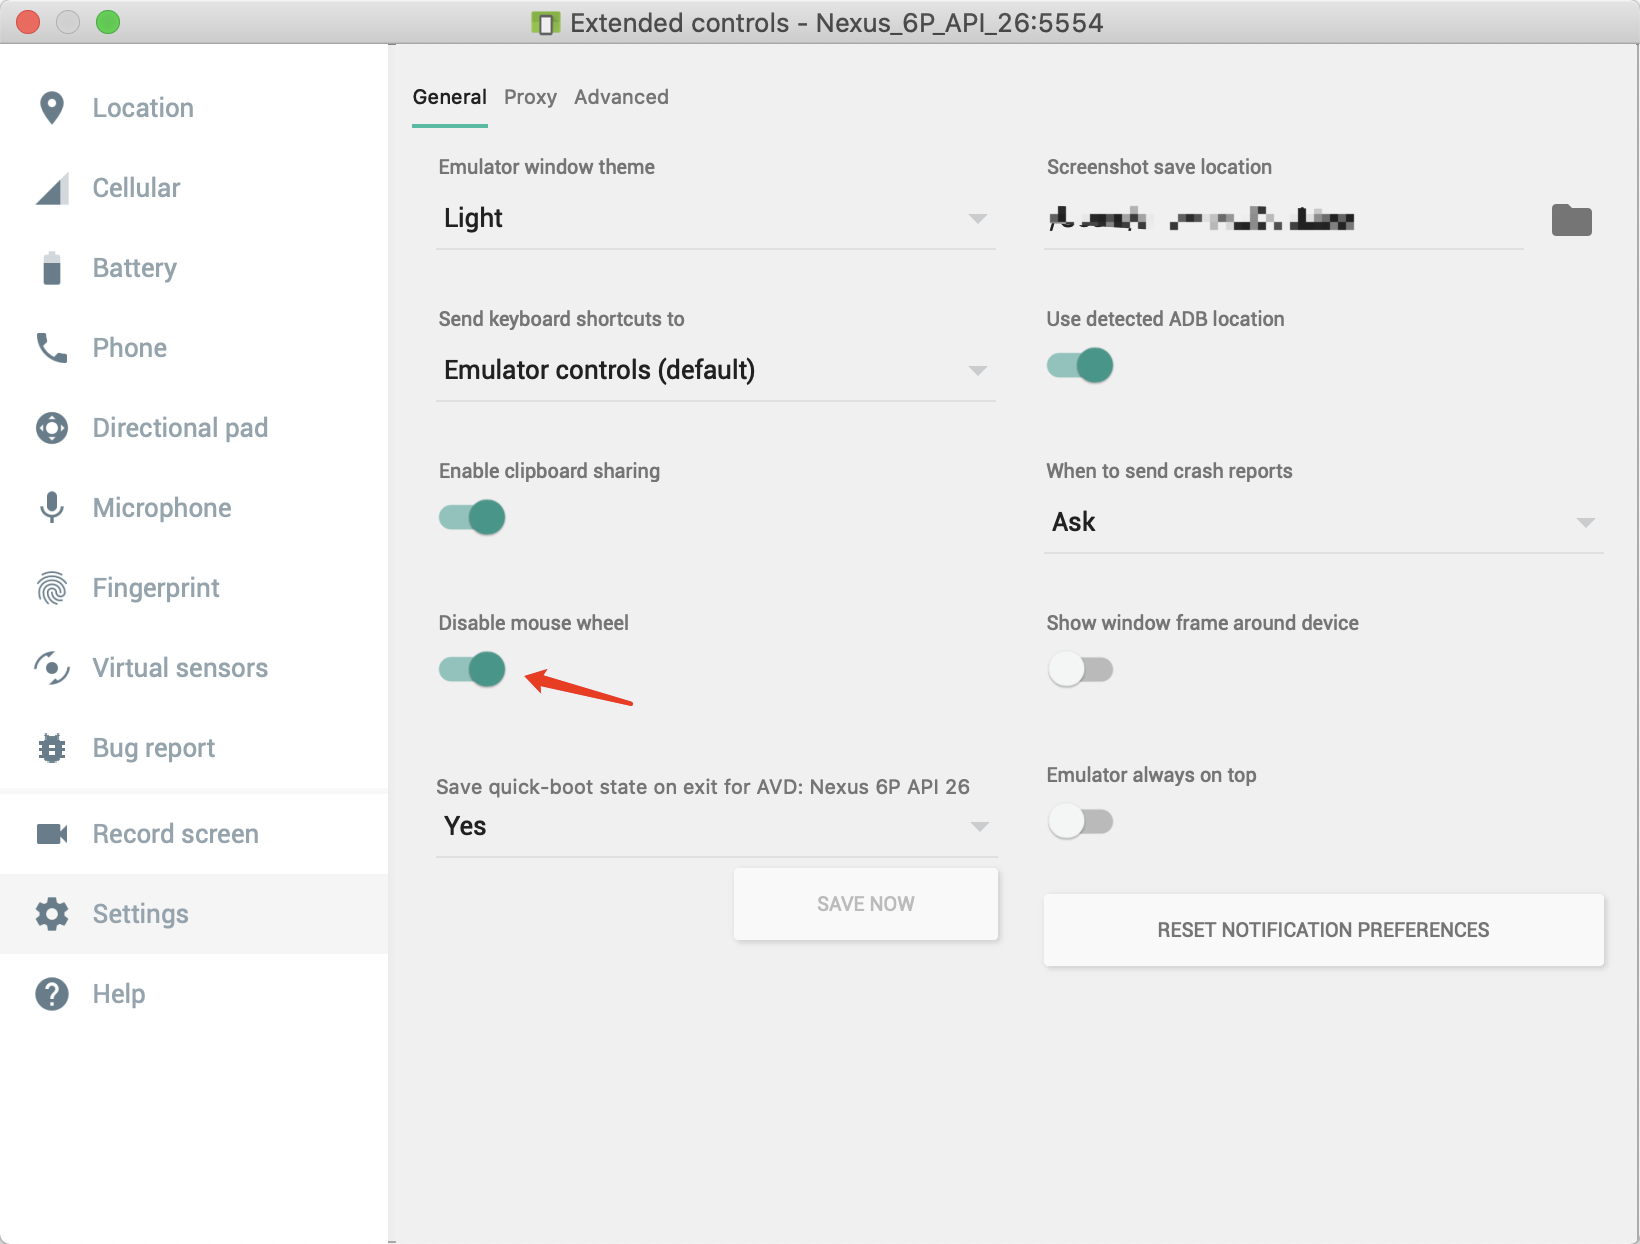Image resolution: width=1640 pixels, height=1244 pixels.
Task: Turn off Disable mouse wheel switch
Action: 471,669
